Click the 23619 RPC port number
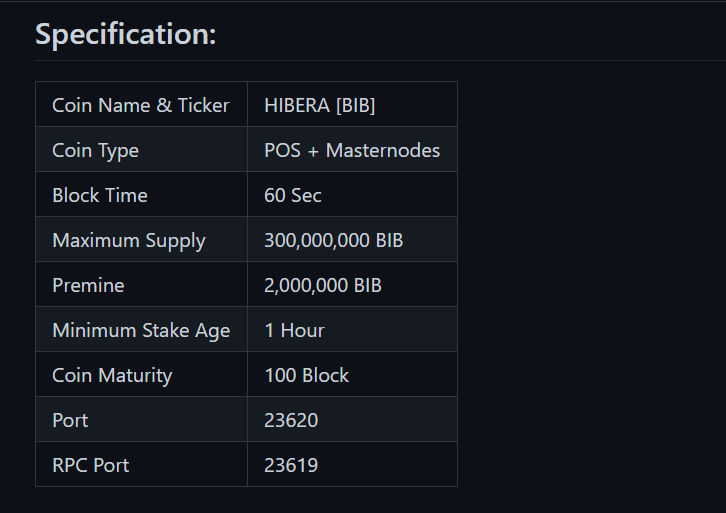This screenshot has height=513, width=726. (x=291, y=465)
